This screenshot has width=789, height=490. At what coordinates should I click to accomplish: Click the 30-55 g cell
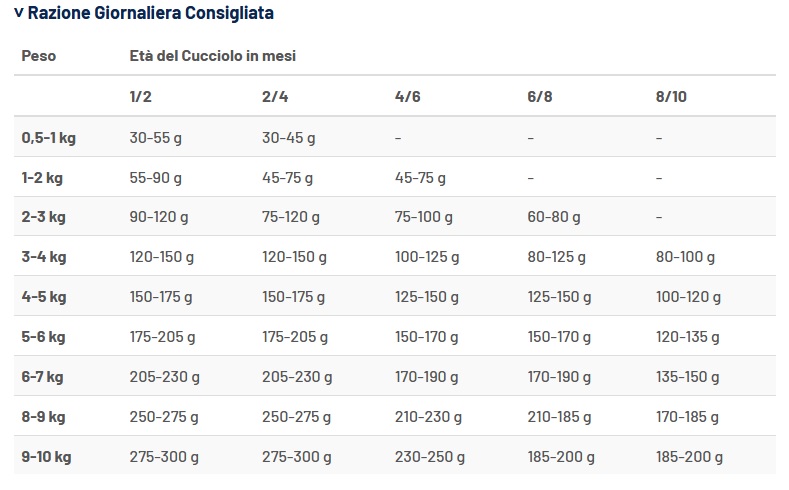156,138
